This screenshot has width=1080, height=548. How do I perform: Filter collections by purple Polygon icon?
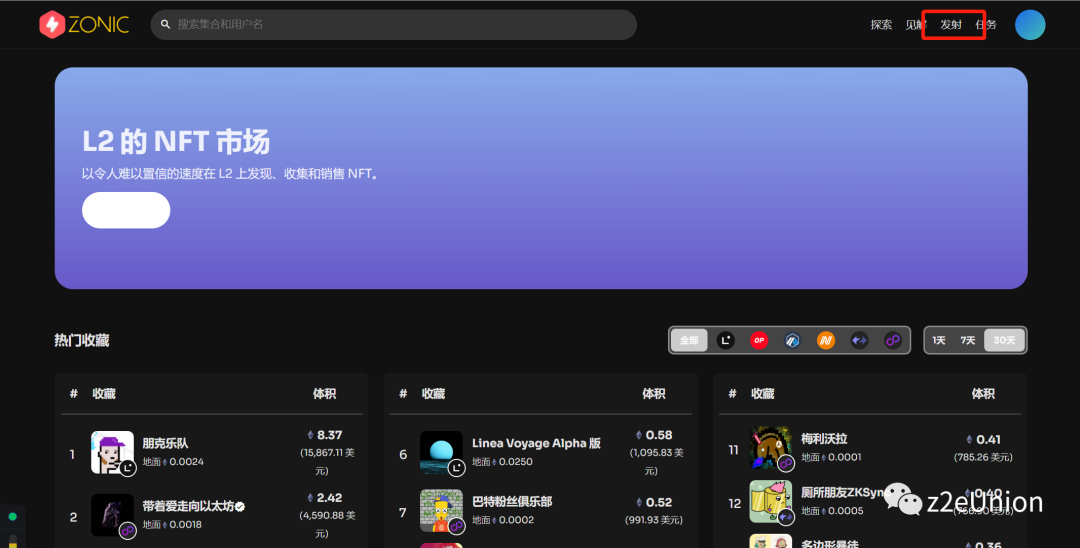point(893,340)
